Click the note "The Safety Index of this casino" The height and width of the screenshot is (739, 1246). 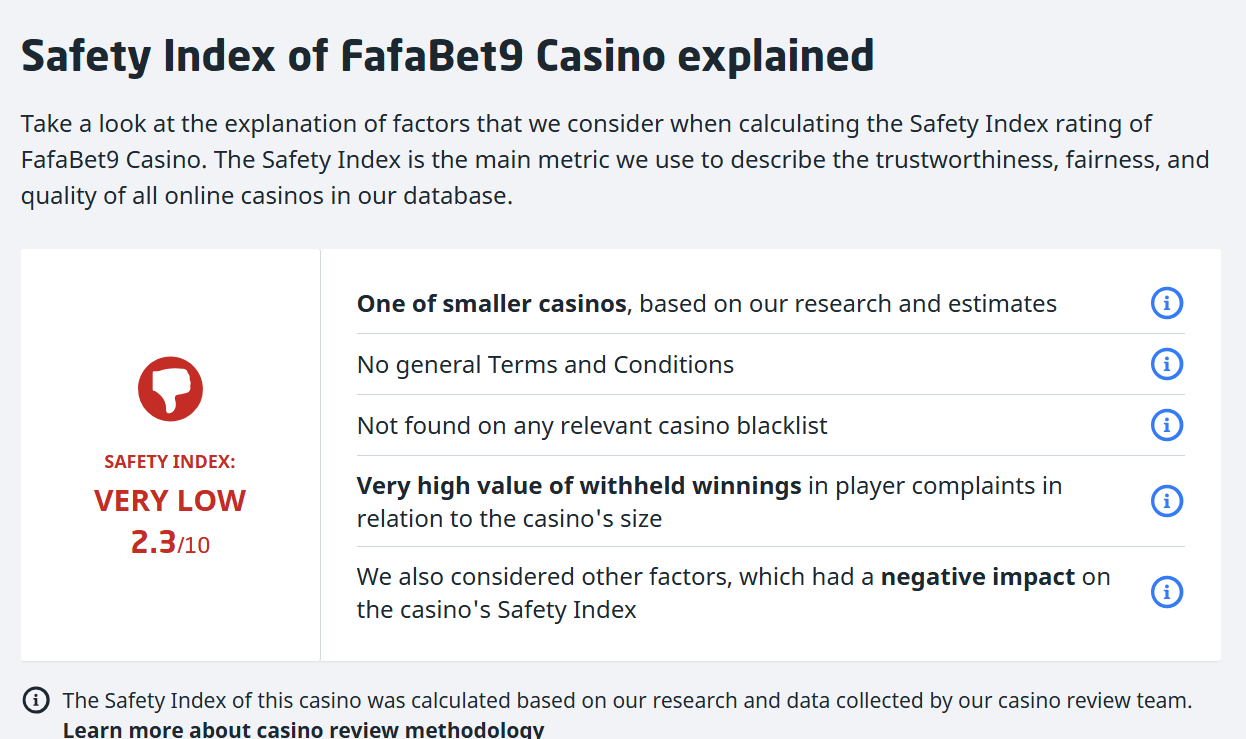[x=627, y=700]
